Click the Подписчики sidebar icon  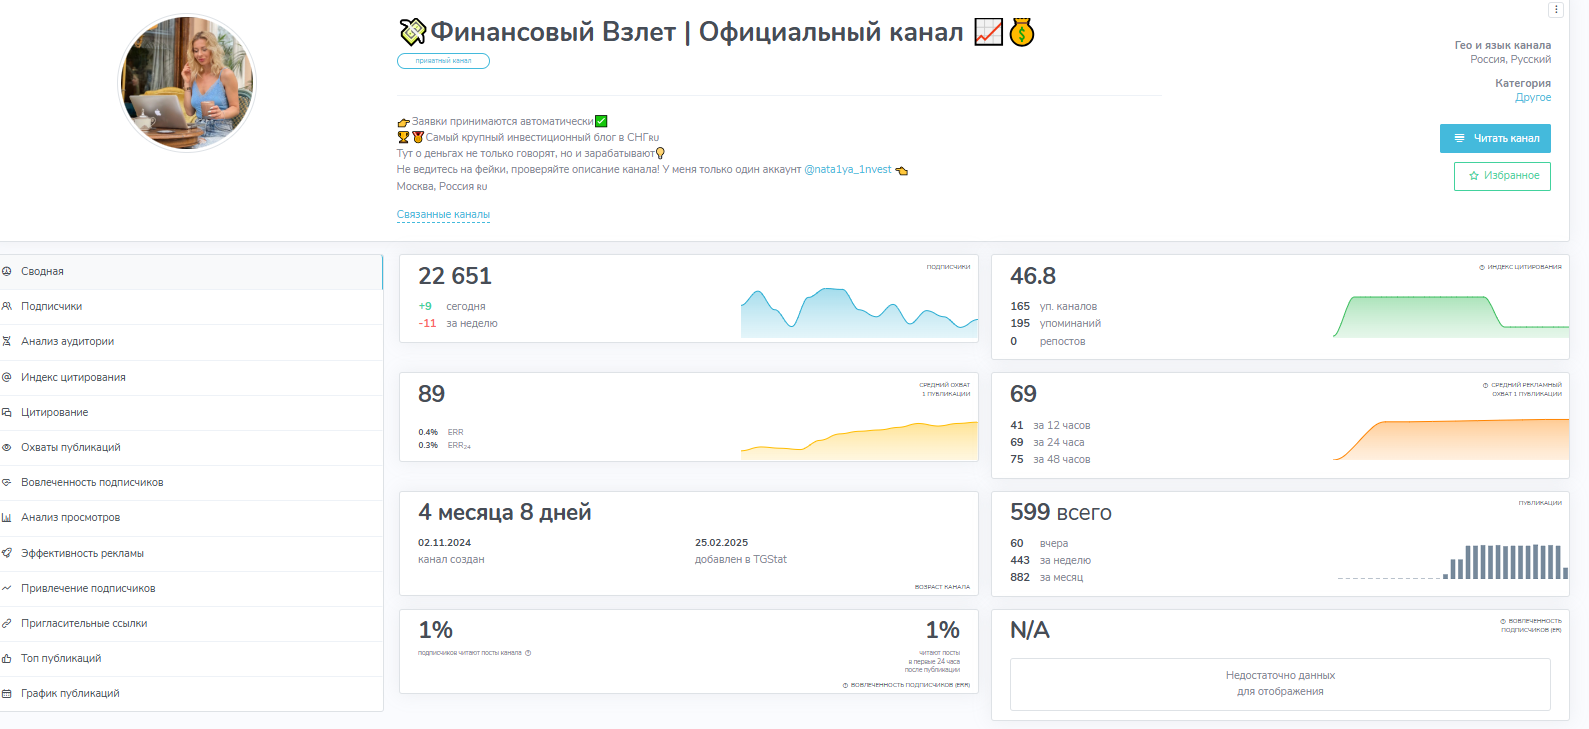(7, 306)
